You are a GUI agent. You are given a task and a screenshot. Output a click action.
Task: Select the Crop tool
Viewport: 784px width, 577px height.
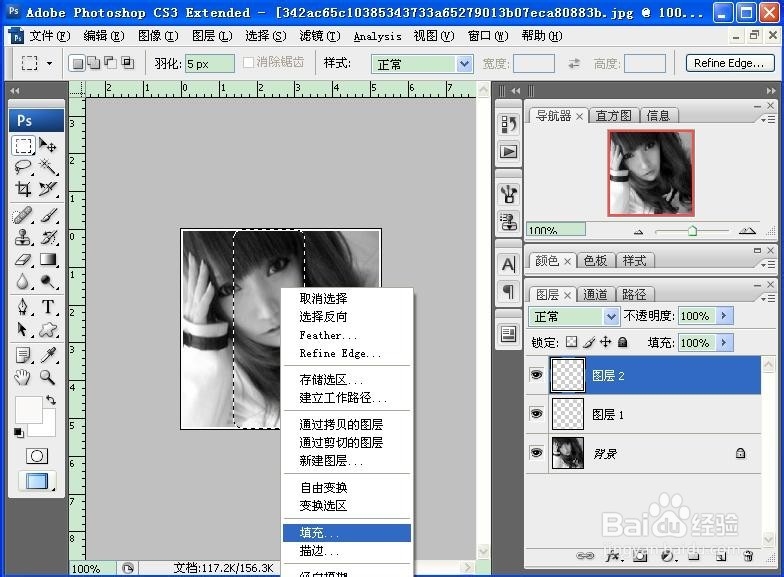[23, 189]
